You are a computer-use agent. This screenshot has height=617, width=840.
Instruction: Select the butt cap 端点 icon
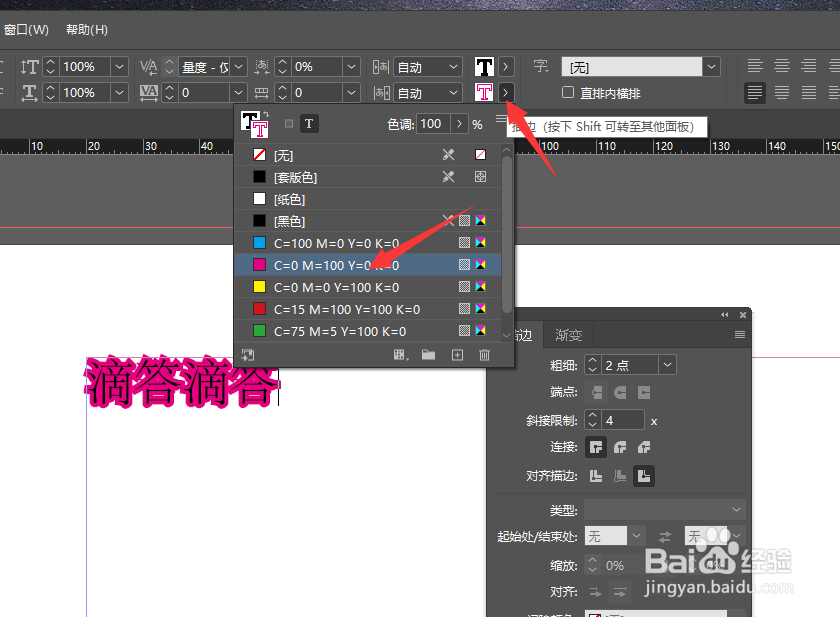click(596, 393)
